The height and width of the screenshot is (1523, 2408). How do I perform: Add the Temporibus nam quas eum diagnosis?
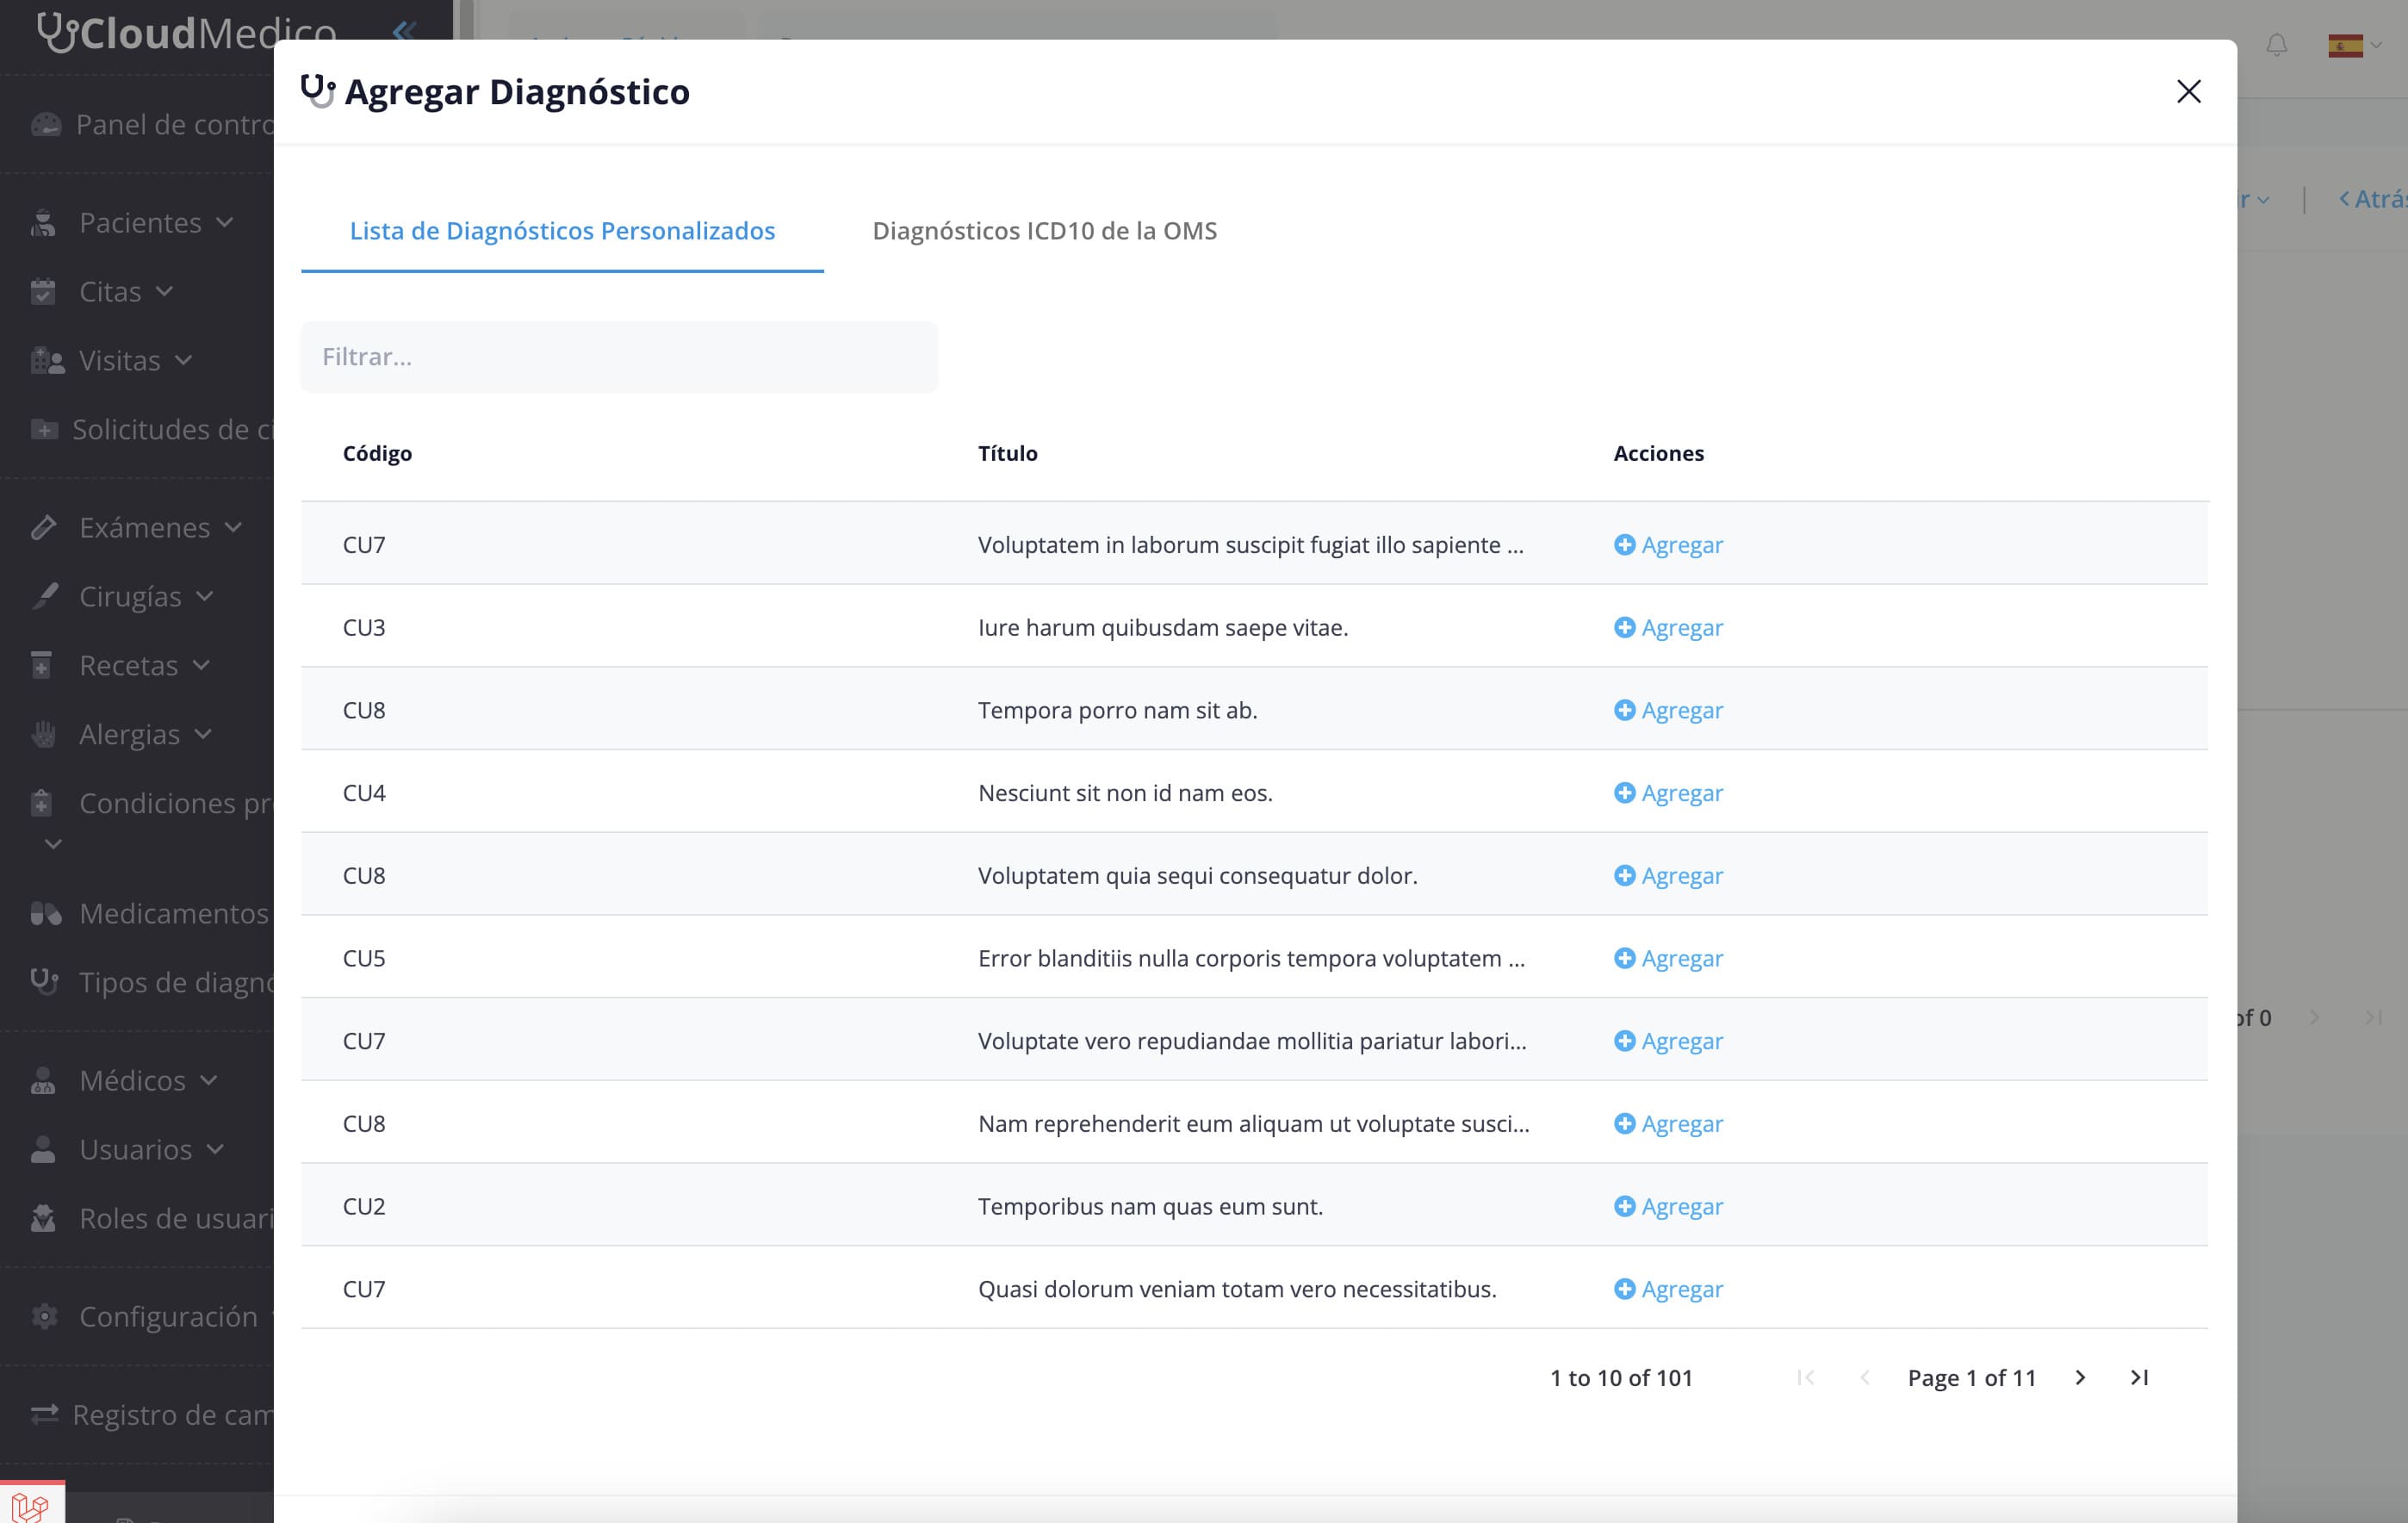(1668, 1206)
